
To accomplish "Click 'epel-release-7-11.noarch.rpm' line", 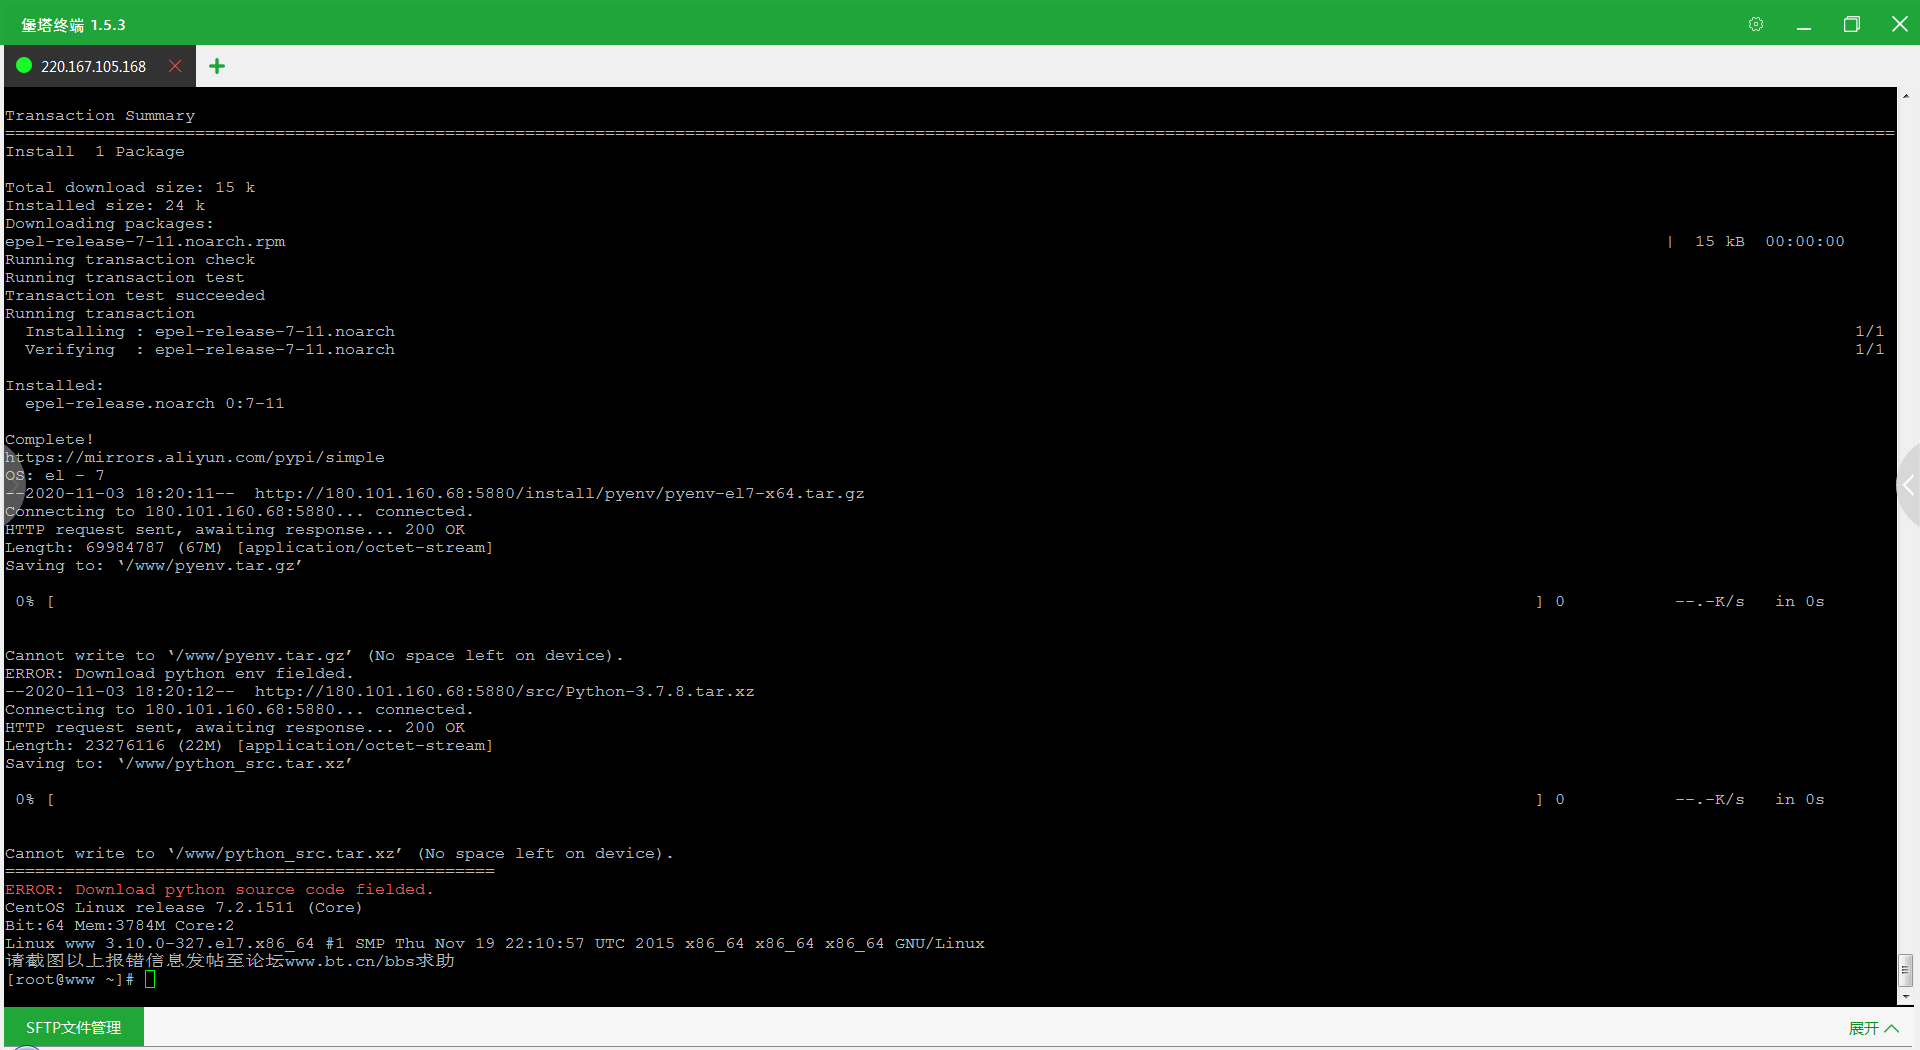I will (145, 241).
